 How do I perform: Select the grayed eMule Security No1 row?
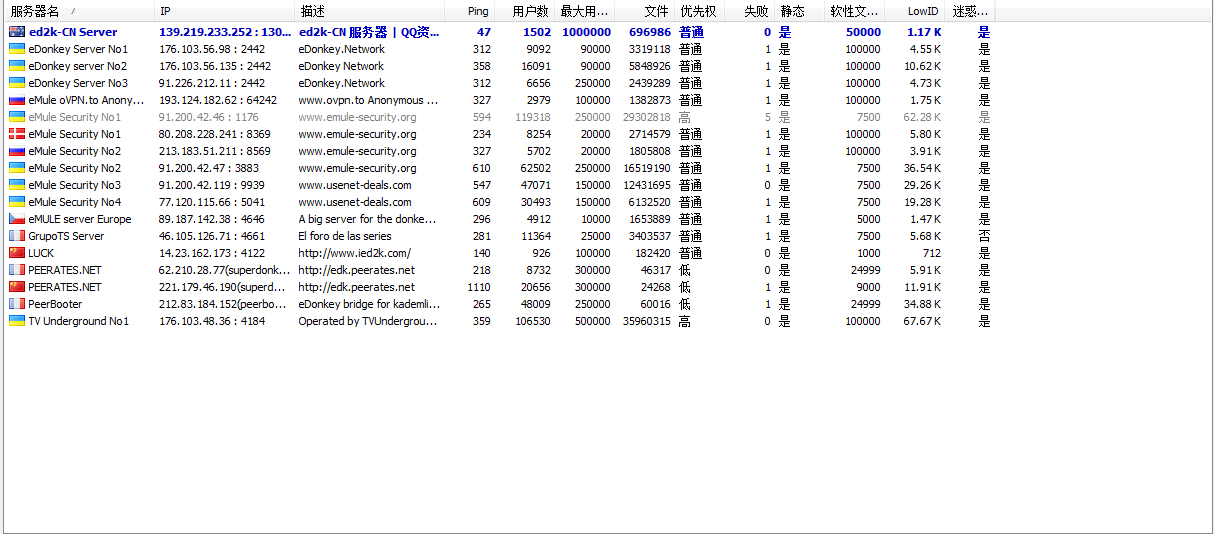[500, 117]
